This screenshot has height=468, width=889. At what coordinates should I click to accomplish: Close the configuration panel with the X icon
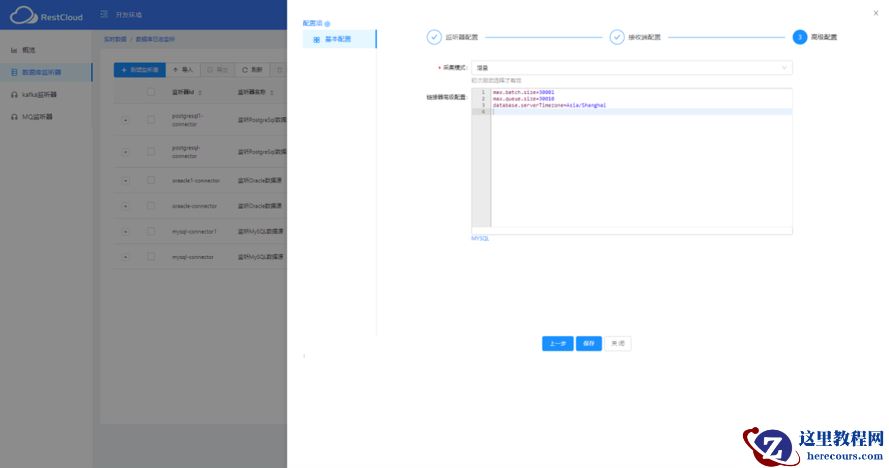tap(876, 12)
